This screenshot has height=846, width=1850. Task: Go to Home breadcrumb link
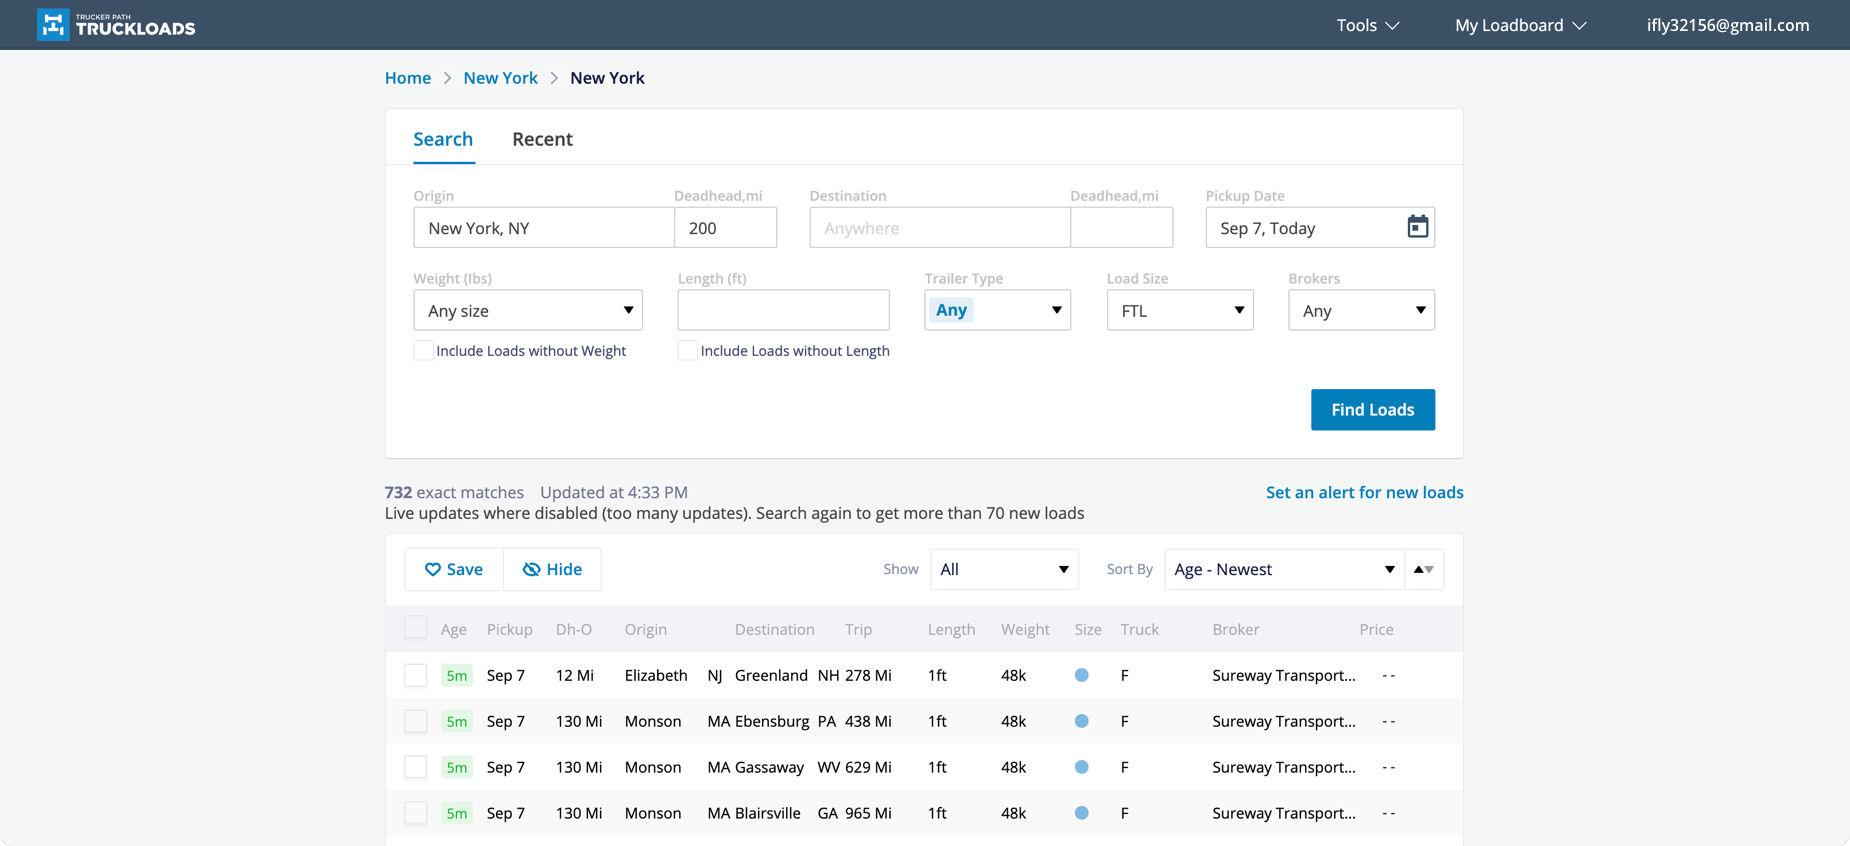click(408, 78)
